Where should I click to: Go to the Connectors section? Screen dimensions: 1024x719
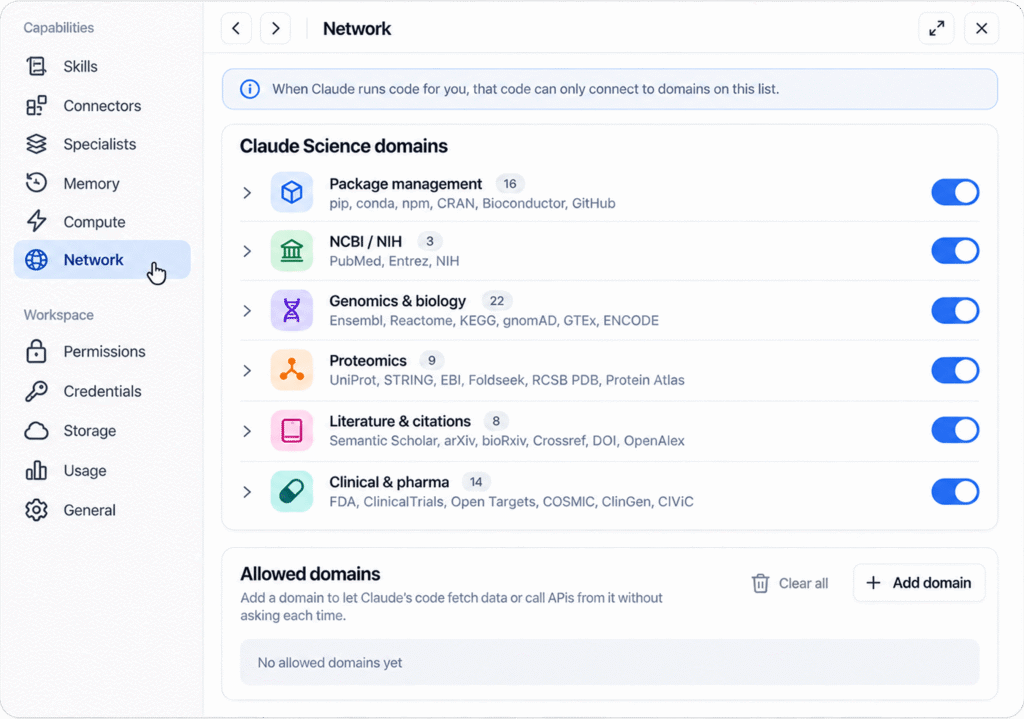102,105
